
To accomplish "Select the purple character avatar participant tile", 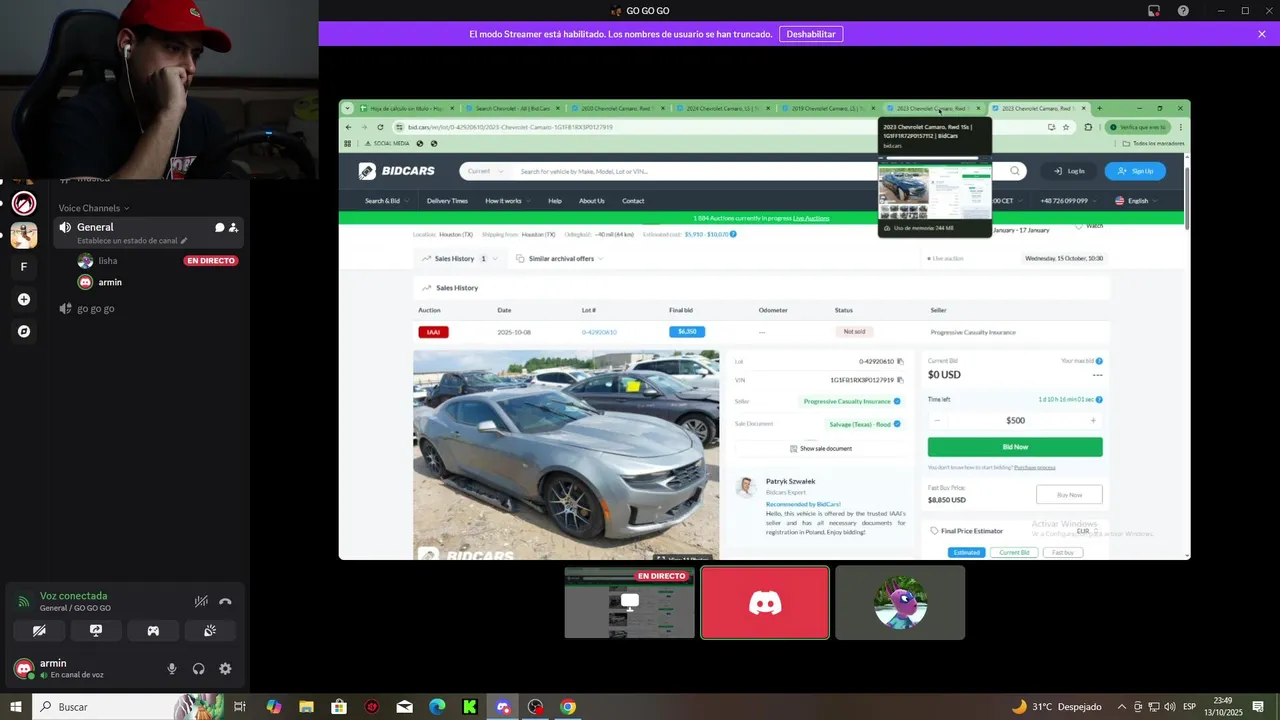I will tap(900, 603).
